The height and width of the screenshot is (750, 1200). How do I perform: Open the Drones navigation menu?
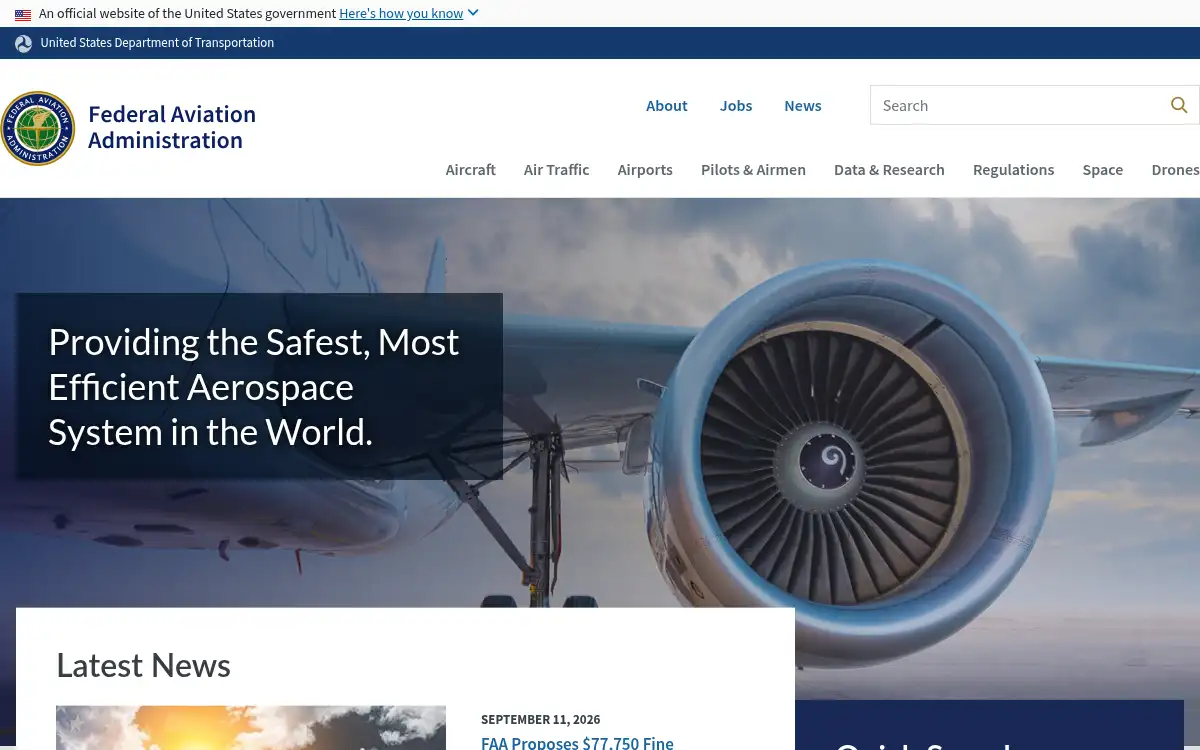1175,170
